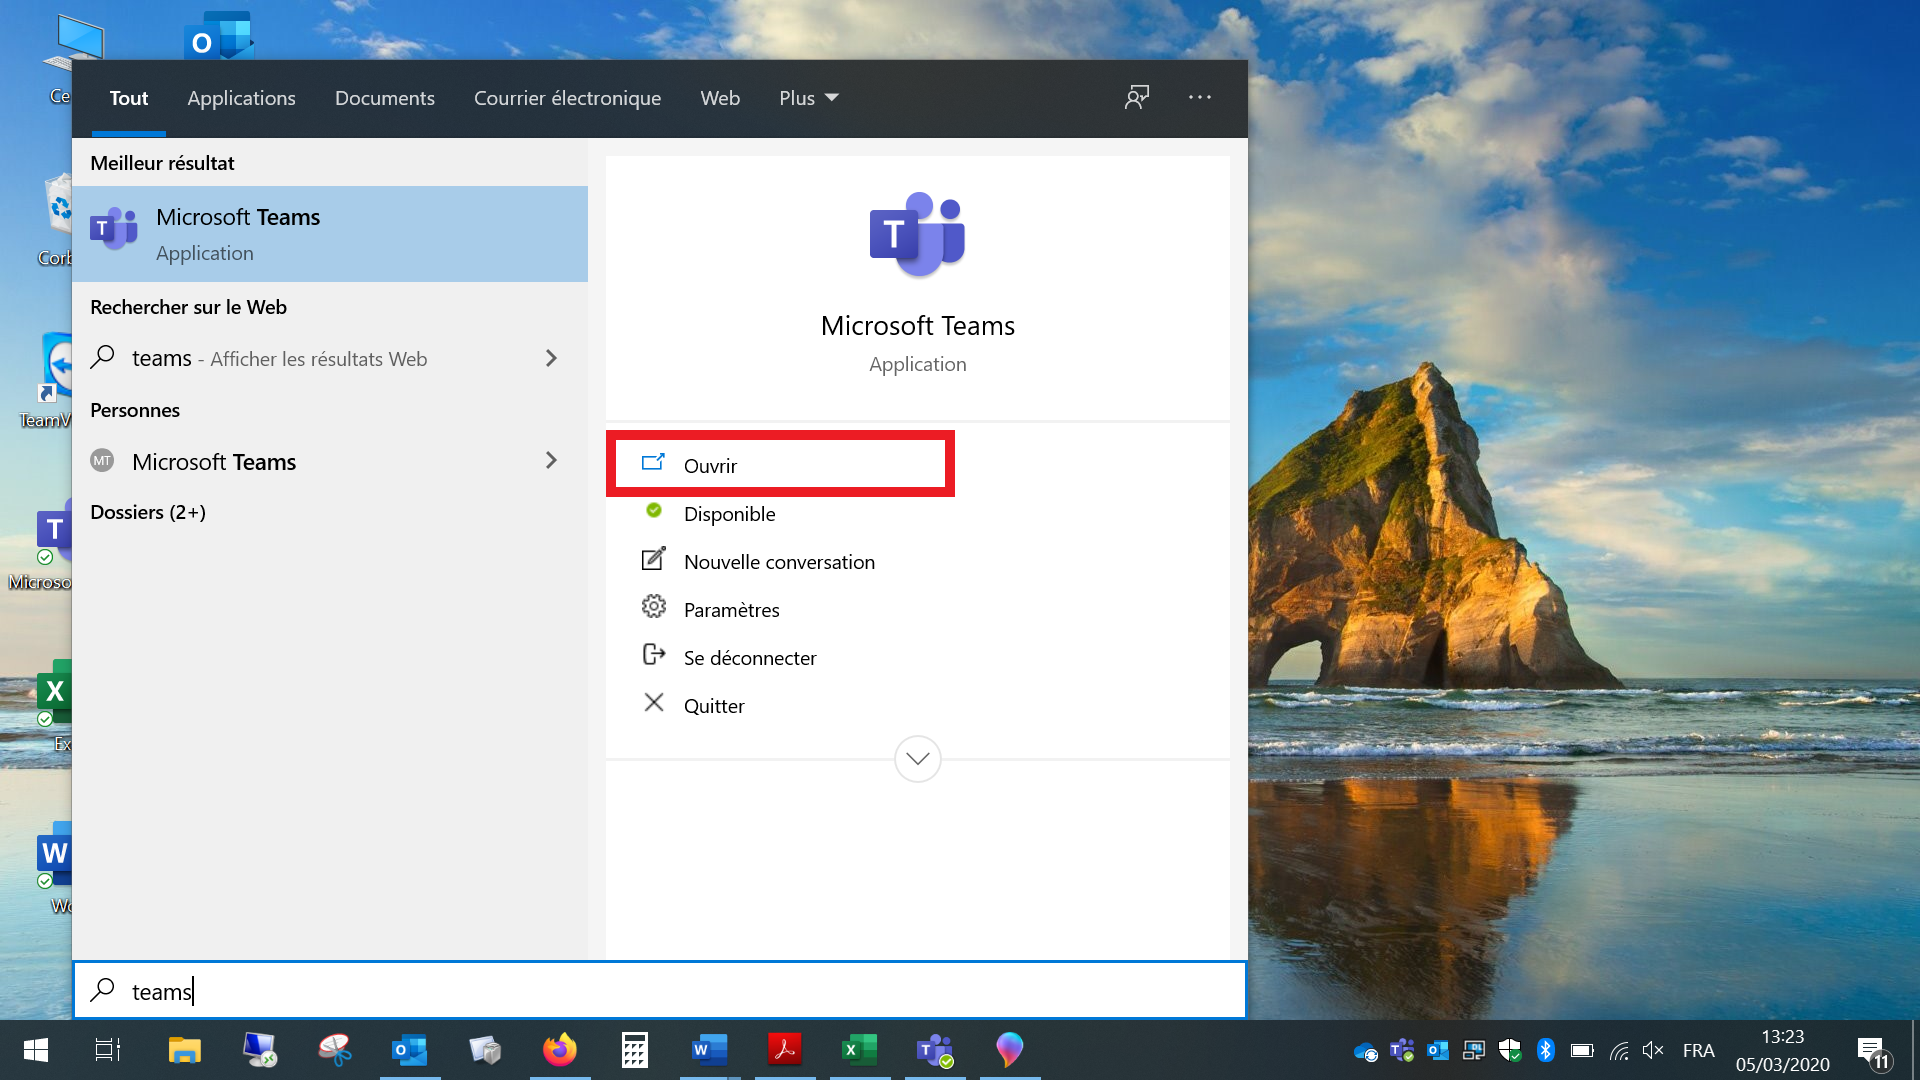Click the Outlook desktop shortcut icon
Screen dimensions: 1920x1080
(x=219, y=36)
